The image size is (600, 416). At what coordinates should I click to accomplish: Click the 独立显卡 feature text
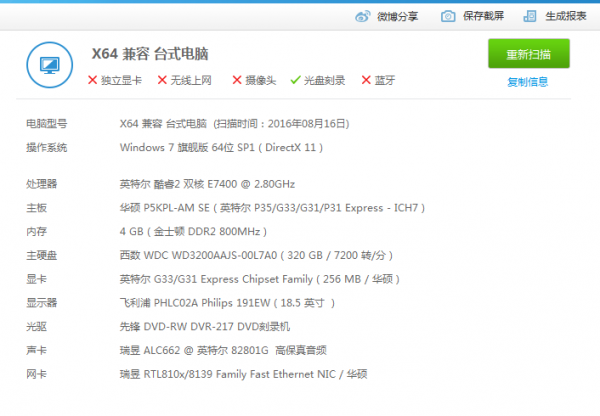coord(121,80)
